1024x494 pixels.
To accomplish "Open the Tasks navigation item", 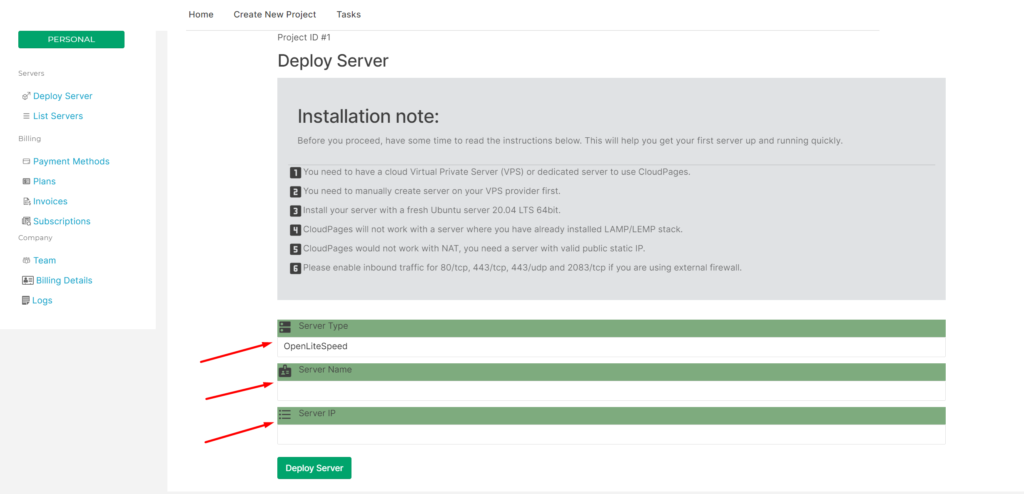I will (x=349, y=14).
